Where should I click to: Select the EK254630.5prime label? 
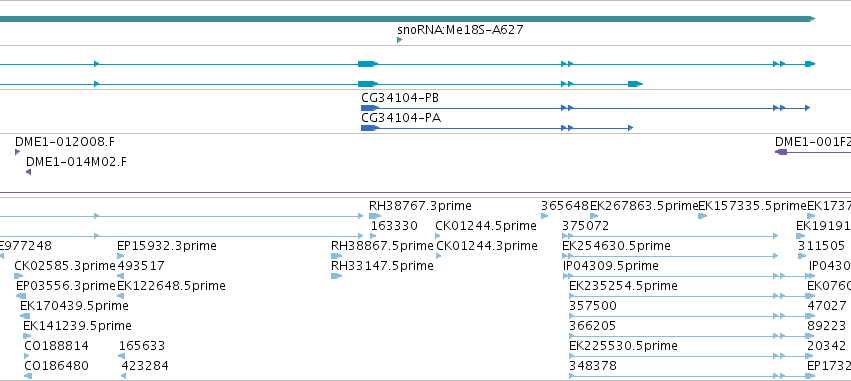616,246
